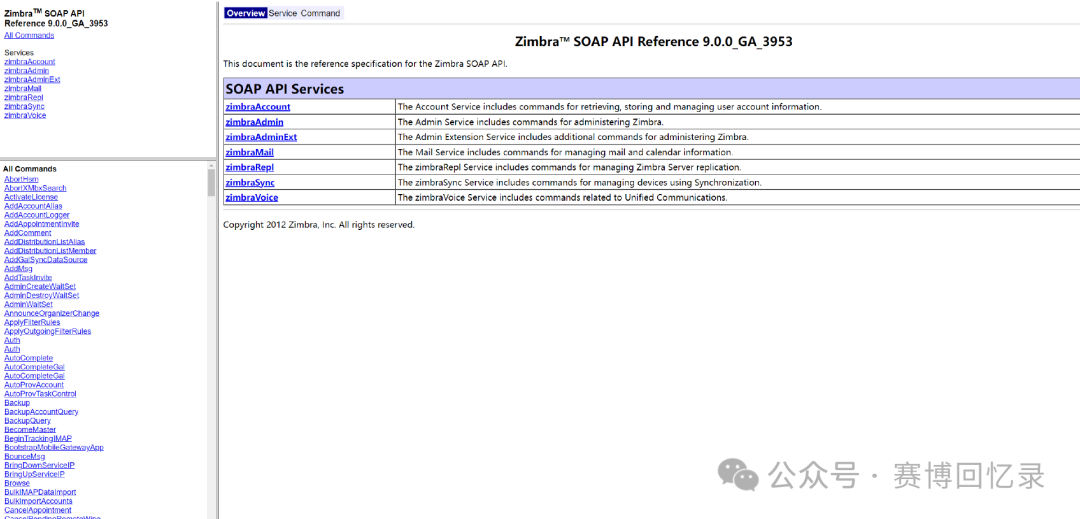Open the AddDistributionListAlias command
This screenshot has width=1080, height=519.
coord(45,242)
